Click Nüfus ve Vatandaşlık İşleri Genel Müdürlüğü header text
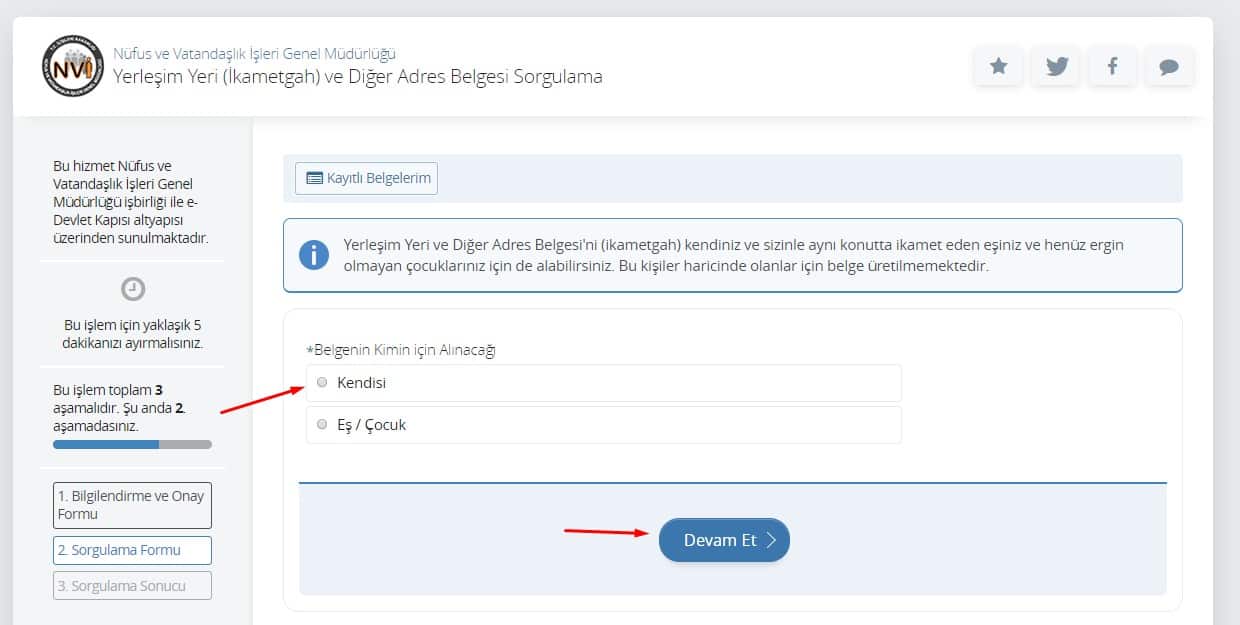Screen dimensions: 1240x625 [254, 54]
